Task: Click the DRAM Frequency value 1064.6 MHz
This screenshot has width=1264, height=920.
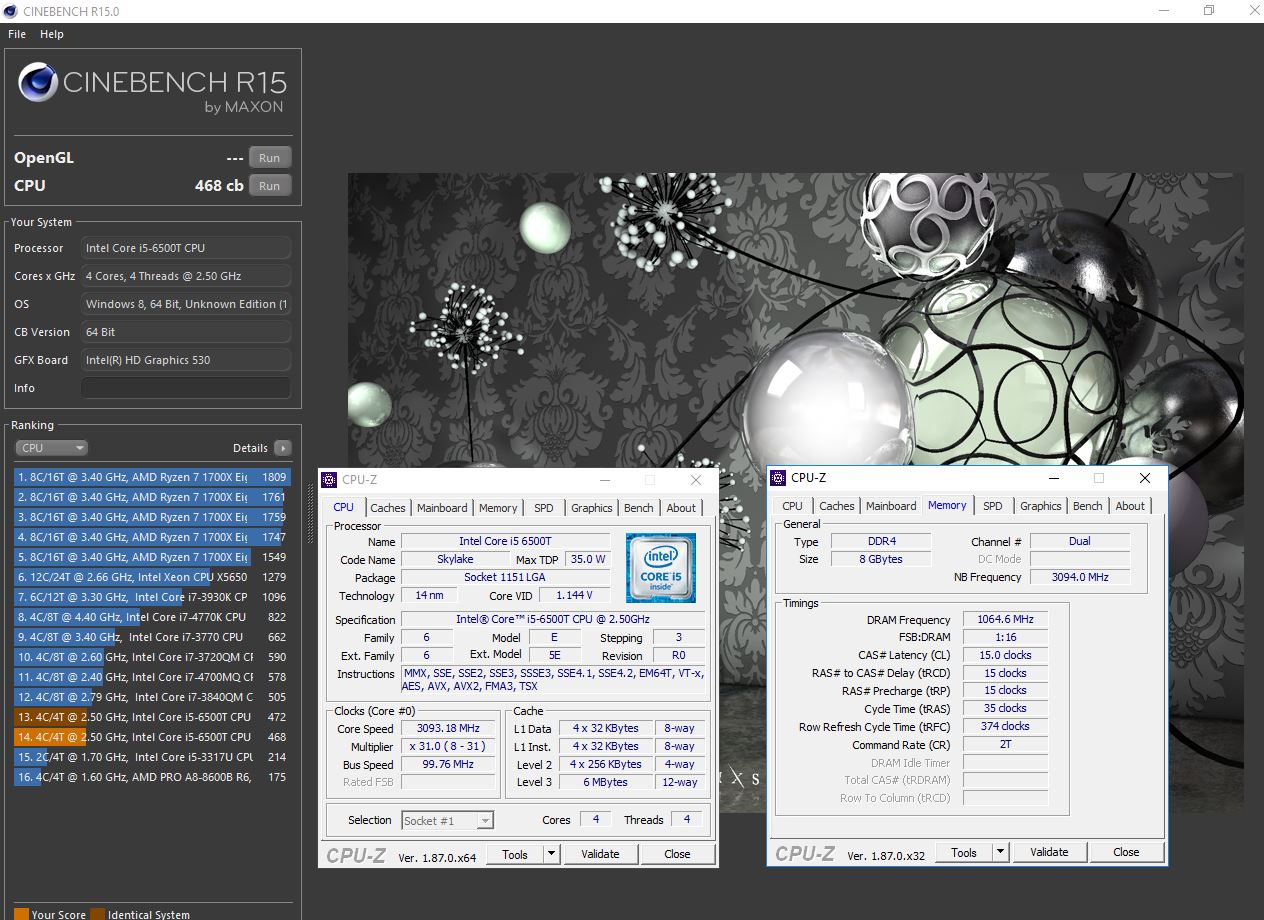Action: [1005, 619]
